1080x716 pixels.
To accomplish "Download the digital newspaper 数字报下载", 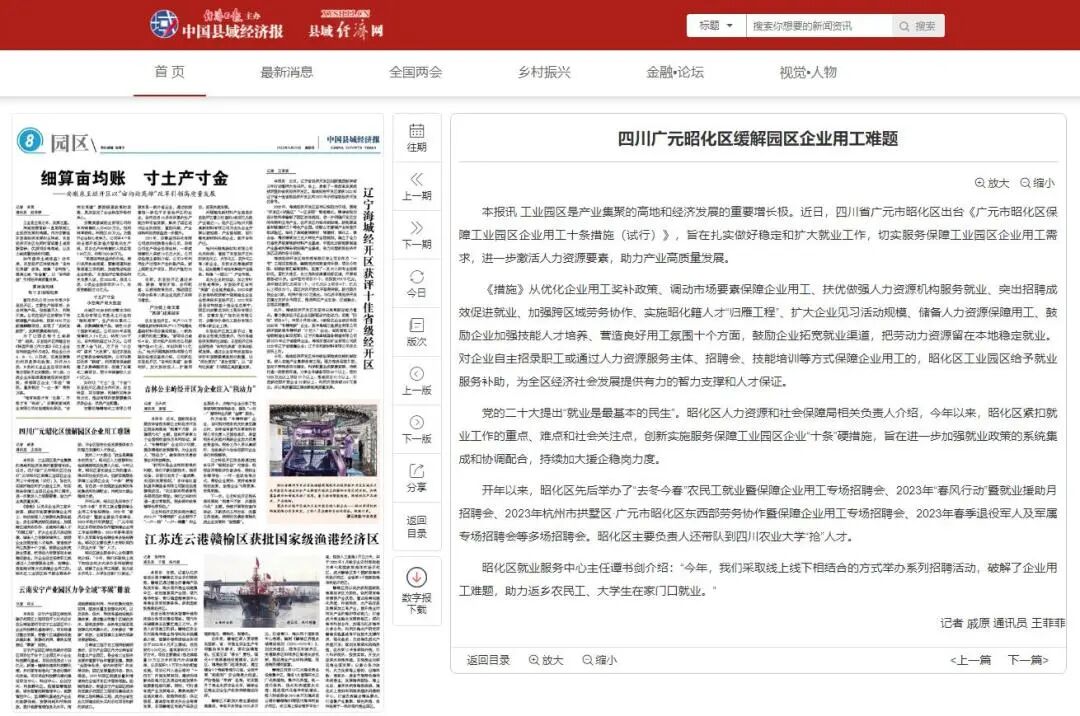I will coord(417,591).
